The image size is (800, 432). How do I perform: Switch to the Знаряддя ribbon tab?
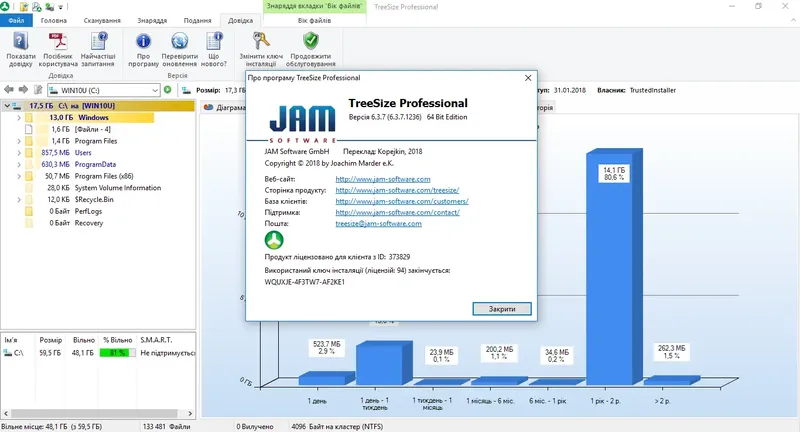pyautogui.click(x=152, y=20)
